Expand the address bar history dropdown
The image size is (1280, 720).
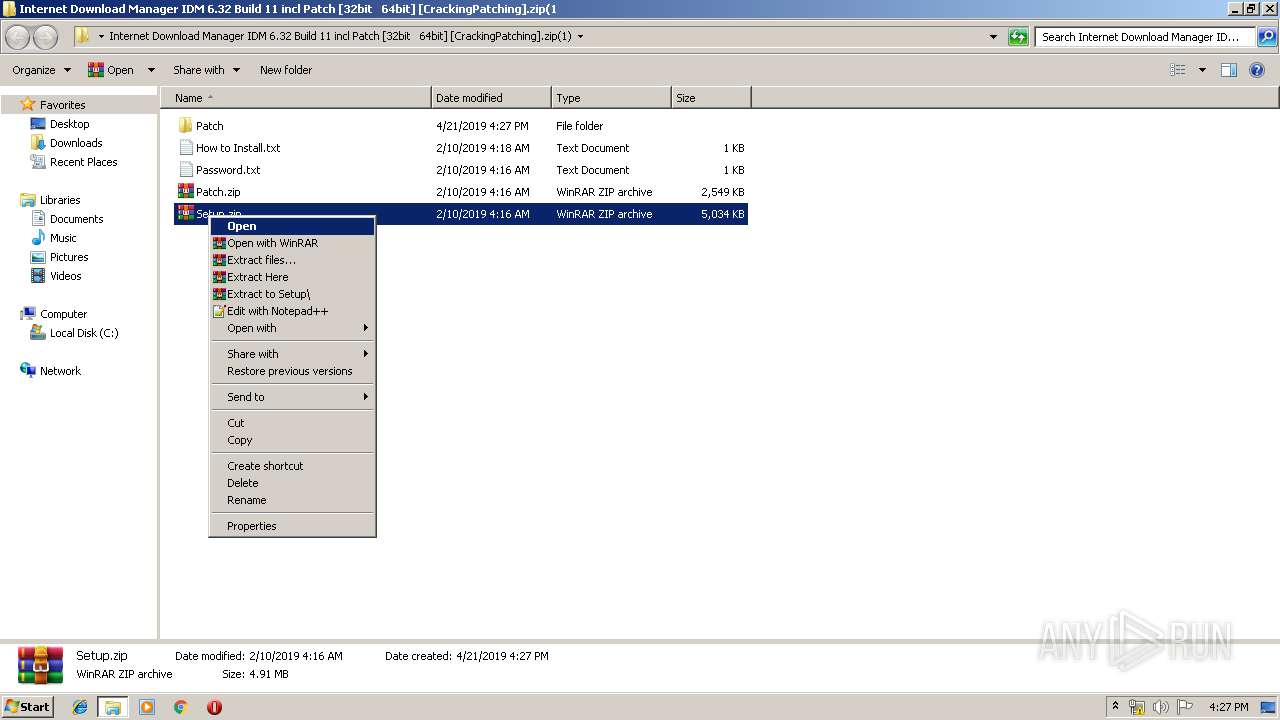tap(993, 37)
